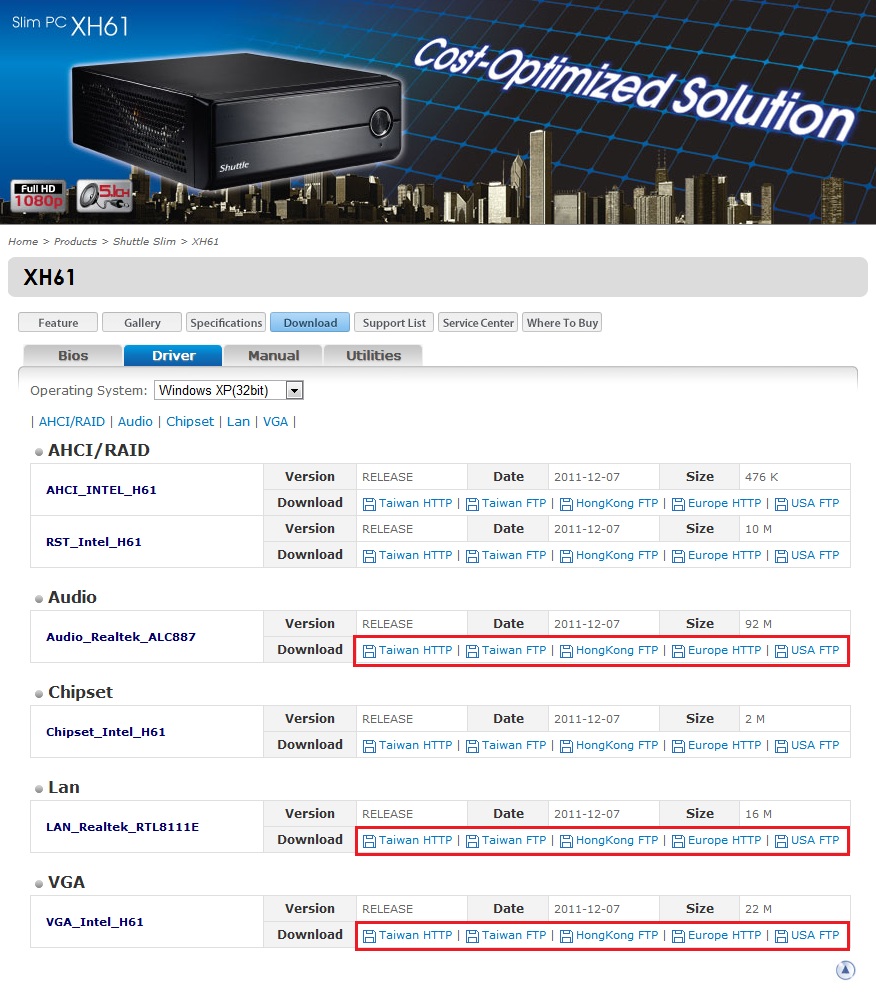The width and height of the screenshot is (876, 1001).
Task: Click disk icon beside AHCI_INTEL_H61 USA FTP
Action: 781,504
